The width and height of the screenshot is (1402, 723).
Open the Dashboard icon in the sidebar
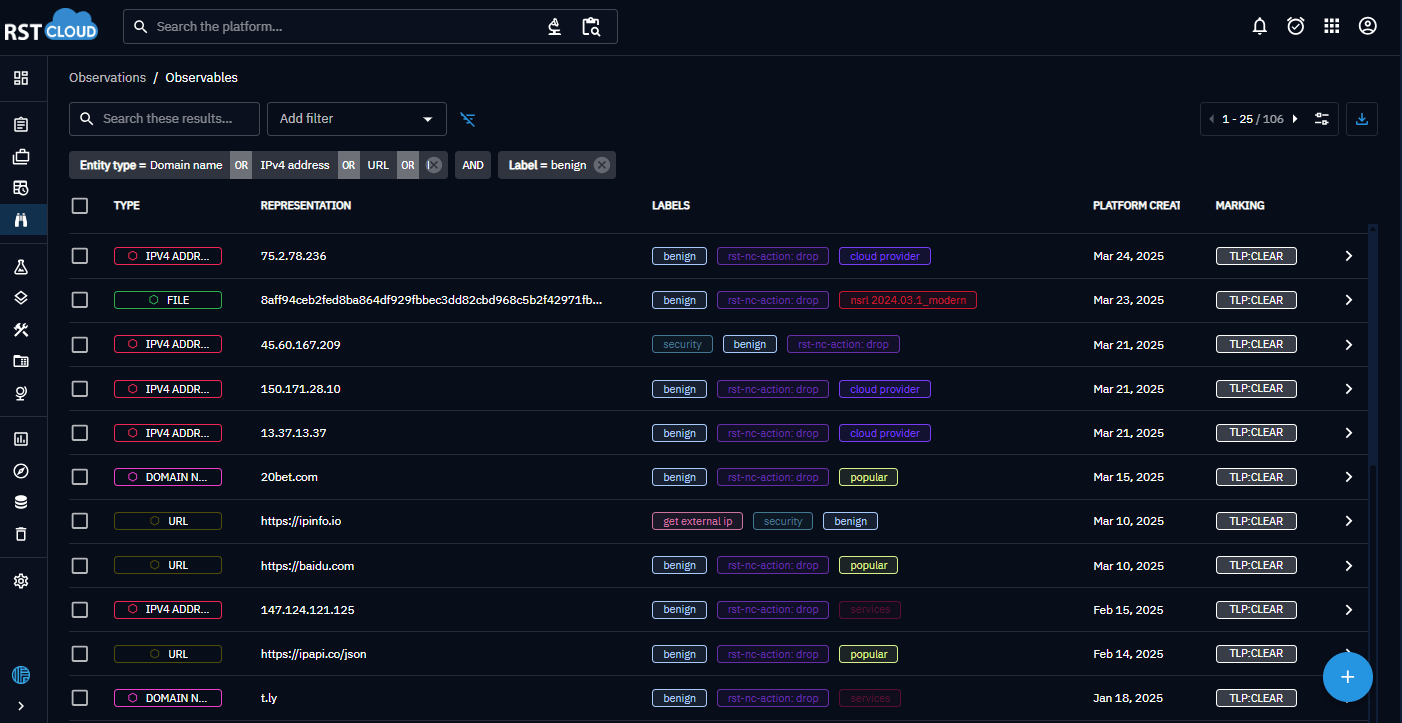(21, 78)
